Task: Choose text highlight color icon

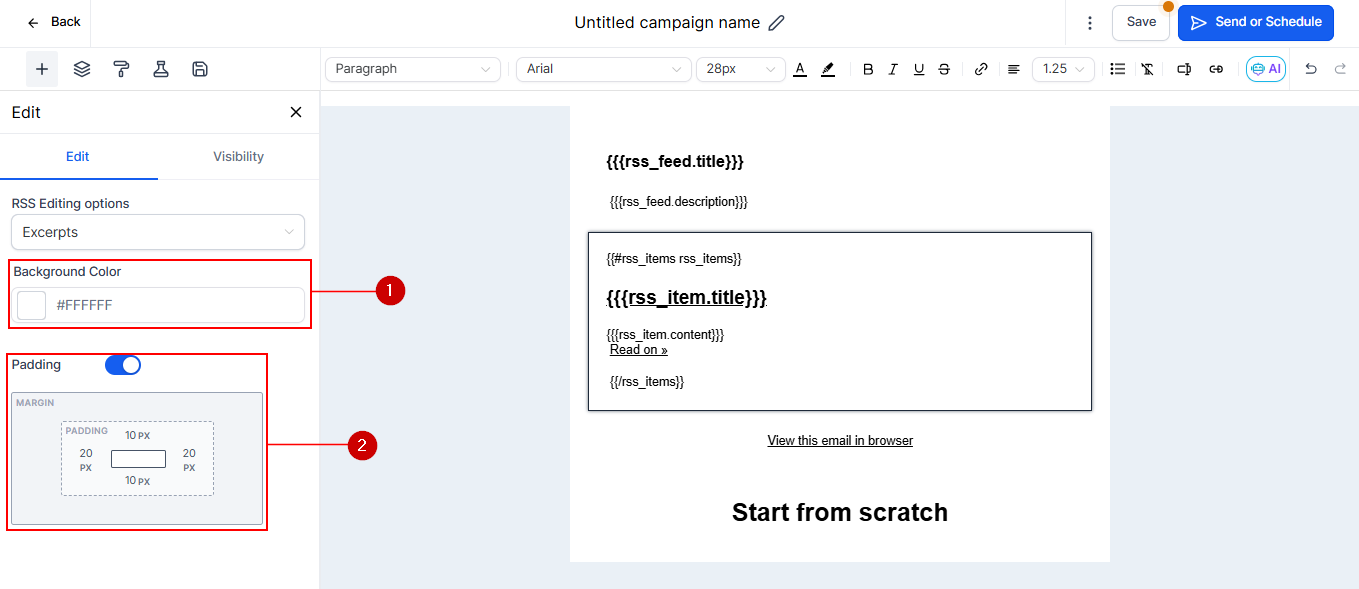Action: coord(828,69)
